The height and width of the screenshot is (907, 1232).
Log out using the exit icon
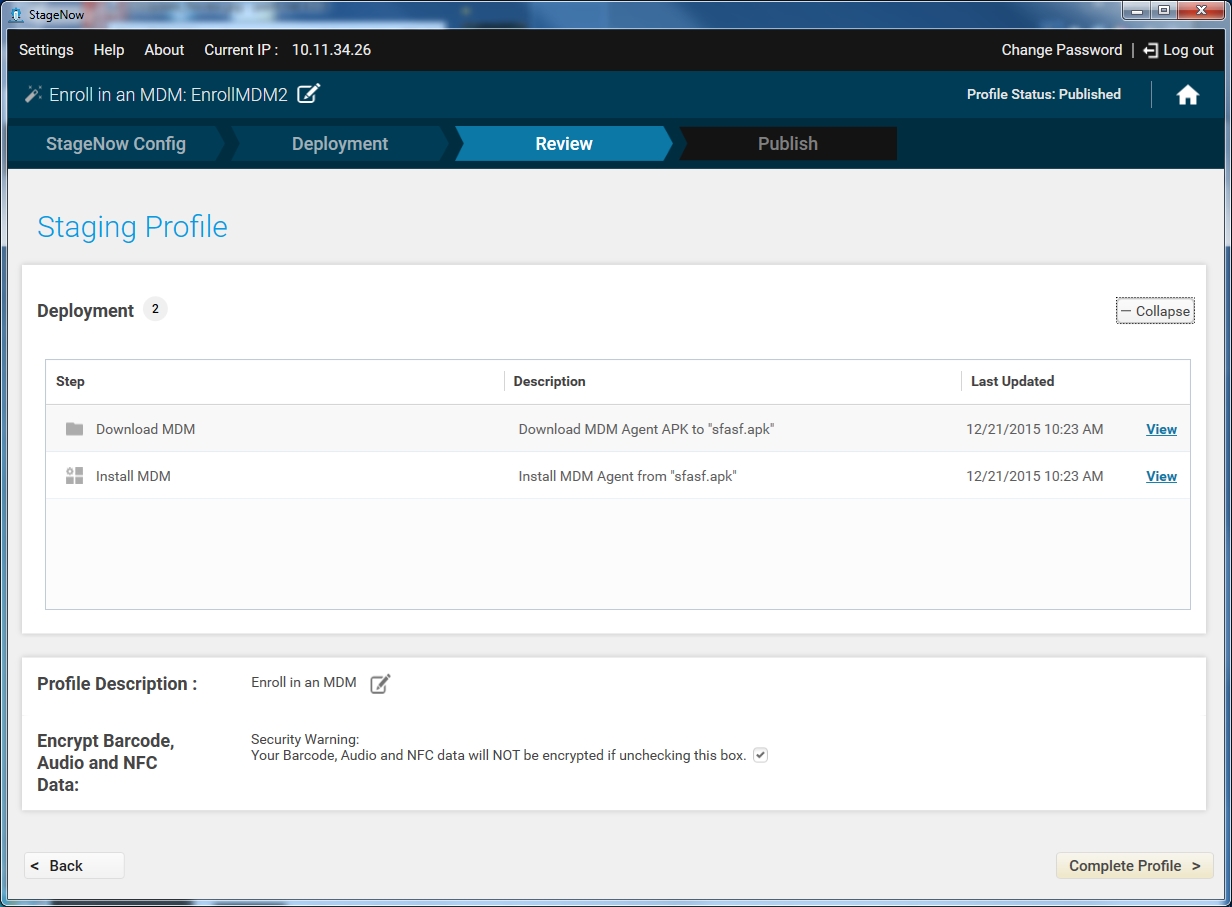1151,50
